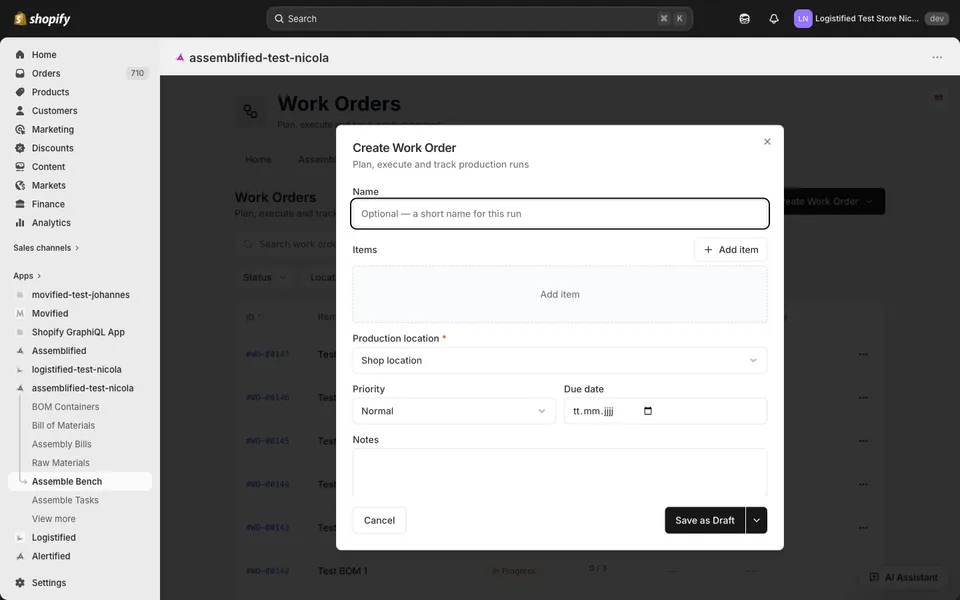Open the app header three-dots menu
960x600 pixels.
(x=937, y=58)
